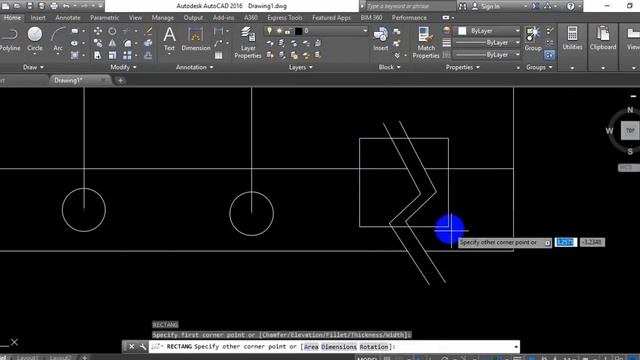Choose the Dimensions option in command line
This screenshot has height=360, width=640.
(x=339, y=347)
